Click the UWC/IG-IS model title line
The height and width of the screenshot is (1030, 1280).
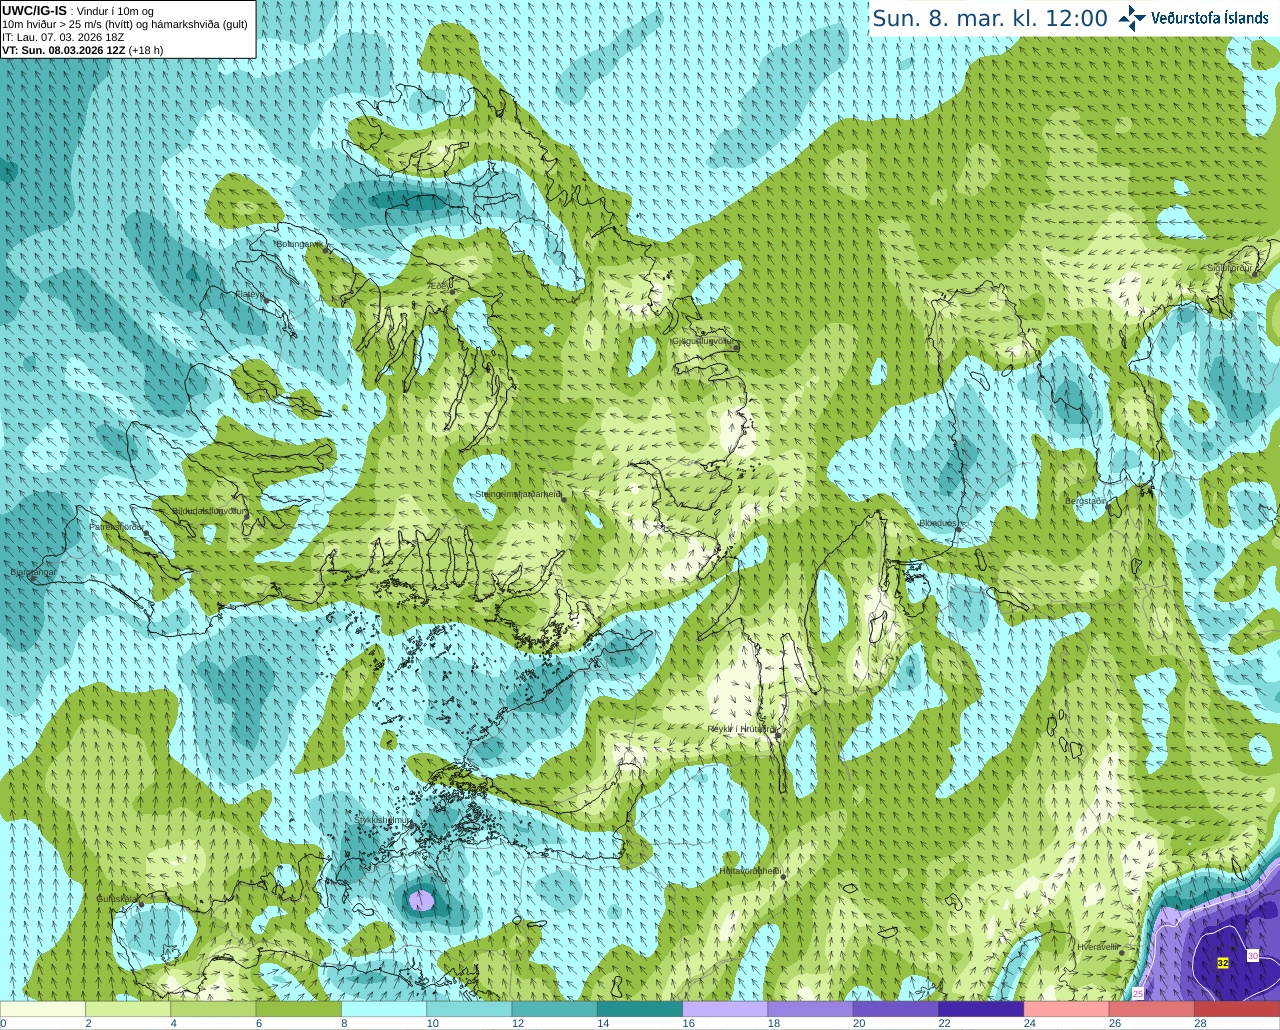pyautogui.click(x=78, y=11)
